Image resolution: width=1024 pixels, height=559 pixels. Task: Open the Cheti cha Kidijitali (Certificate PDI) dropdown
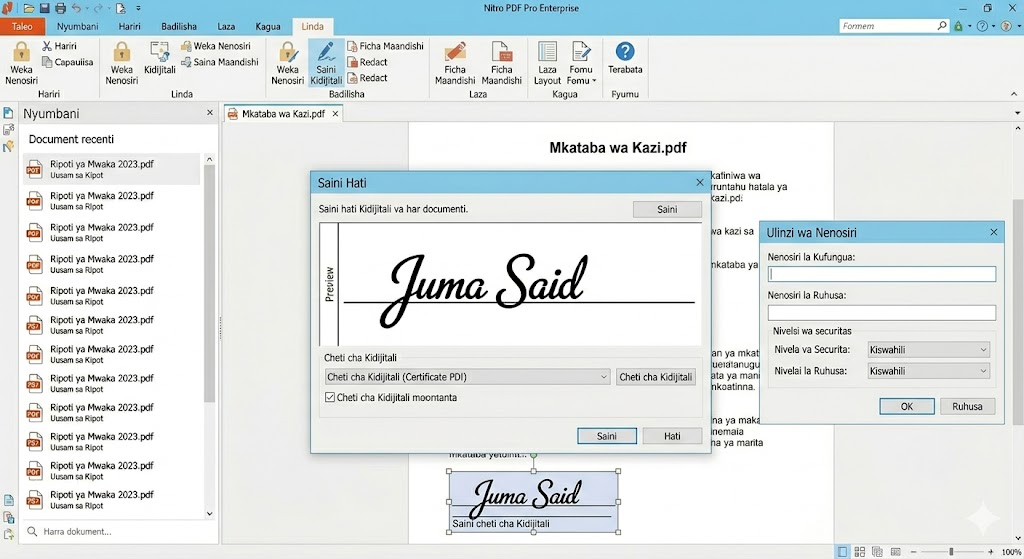[468, 377]
